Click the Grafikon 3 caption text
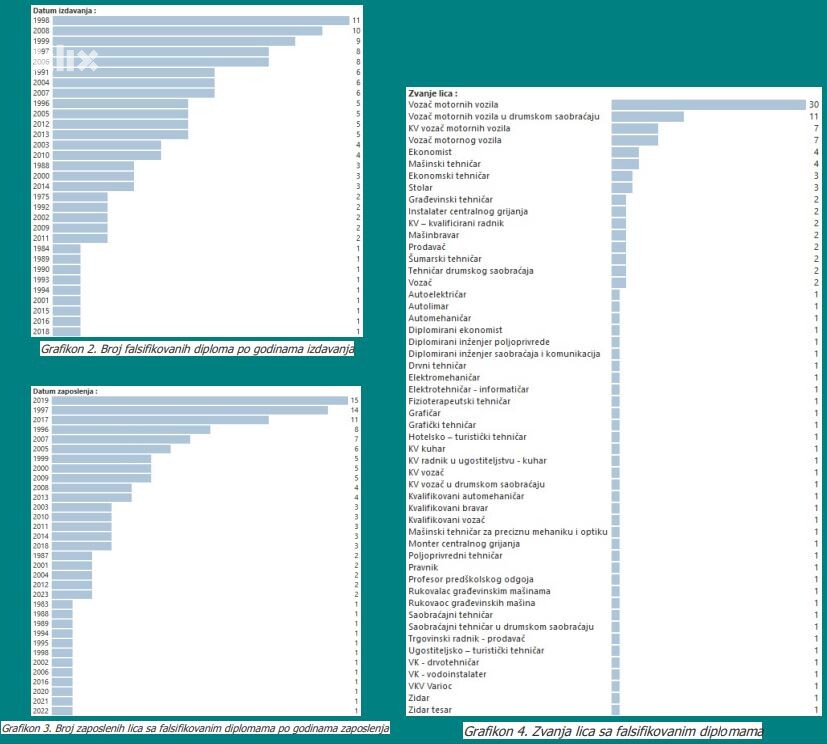The width and height of the screenshot is (827, 744). (x=195, y=728)
